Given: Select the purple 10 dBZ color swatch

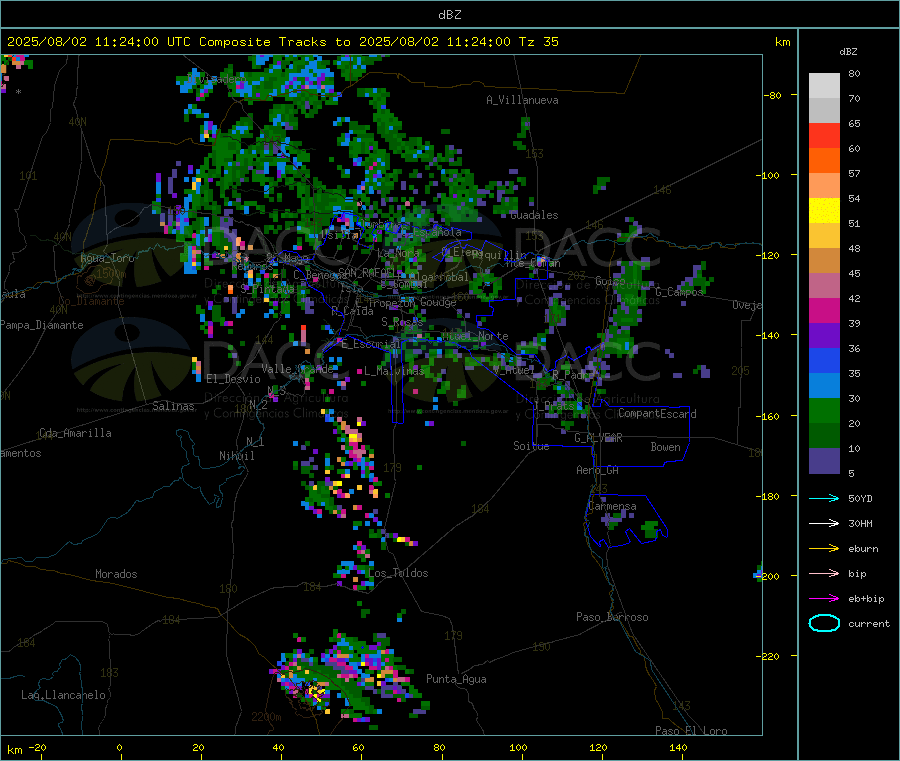Looking at the screenshot, I should click(x=824, y=461).
